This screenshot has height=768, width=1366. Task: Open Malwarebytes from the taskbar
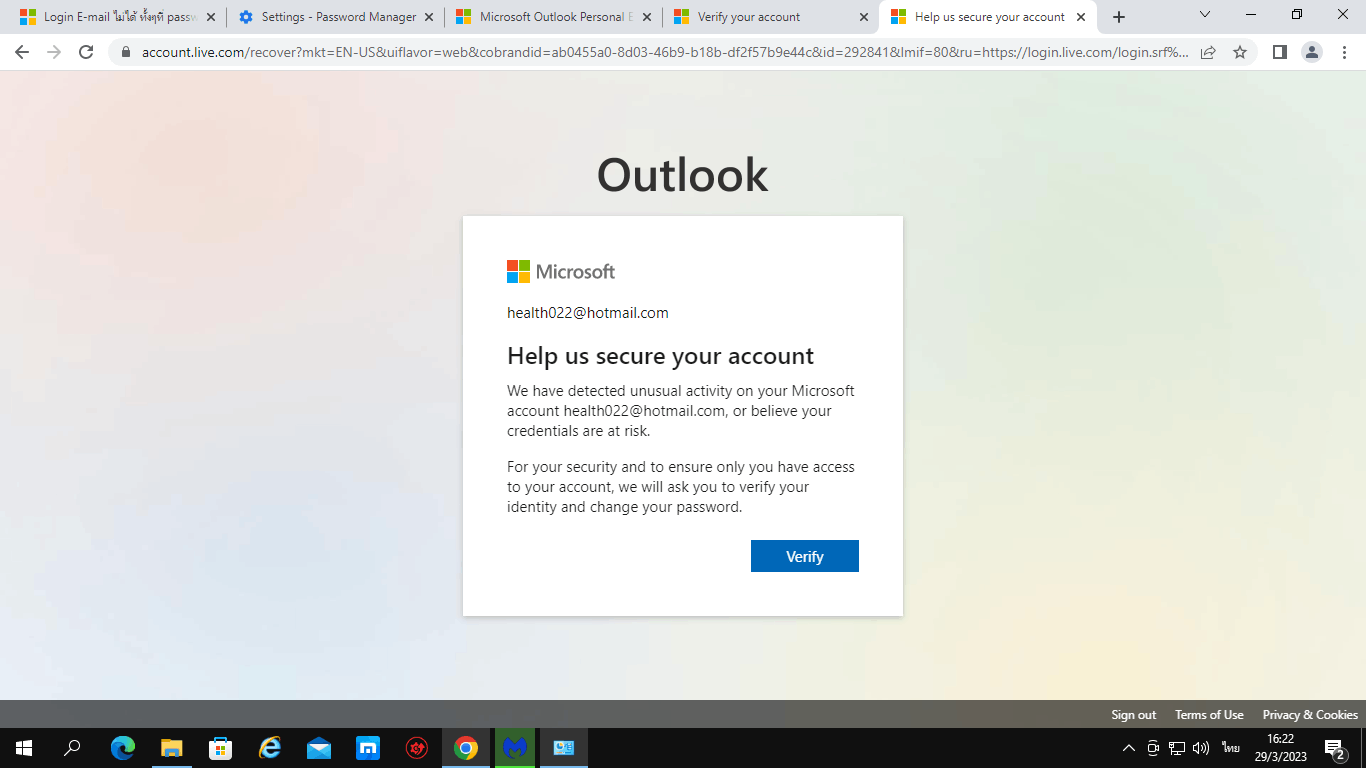click(515, 748)
